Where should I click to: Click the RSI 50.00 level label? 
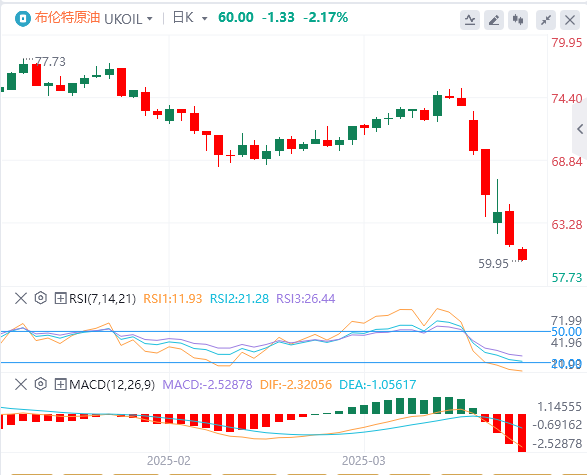(x=567, y=332)
